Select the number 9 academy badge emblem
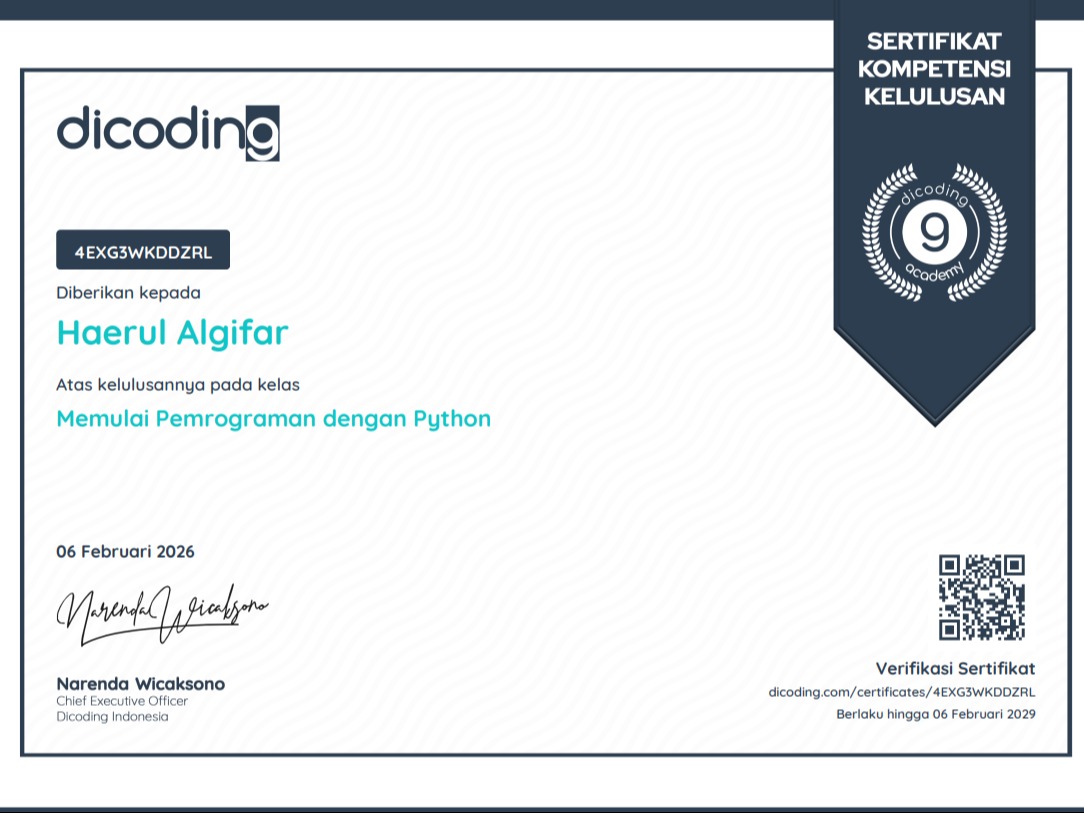Viewport: 1084px width, 813px height. point(934,233)
